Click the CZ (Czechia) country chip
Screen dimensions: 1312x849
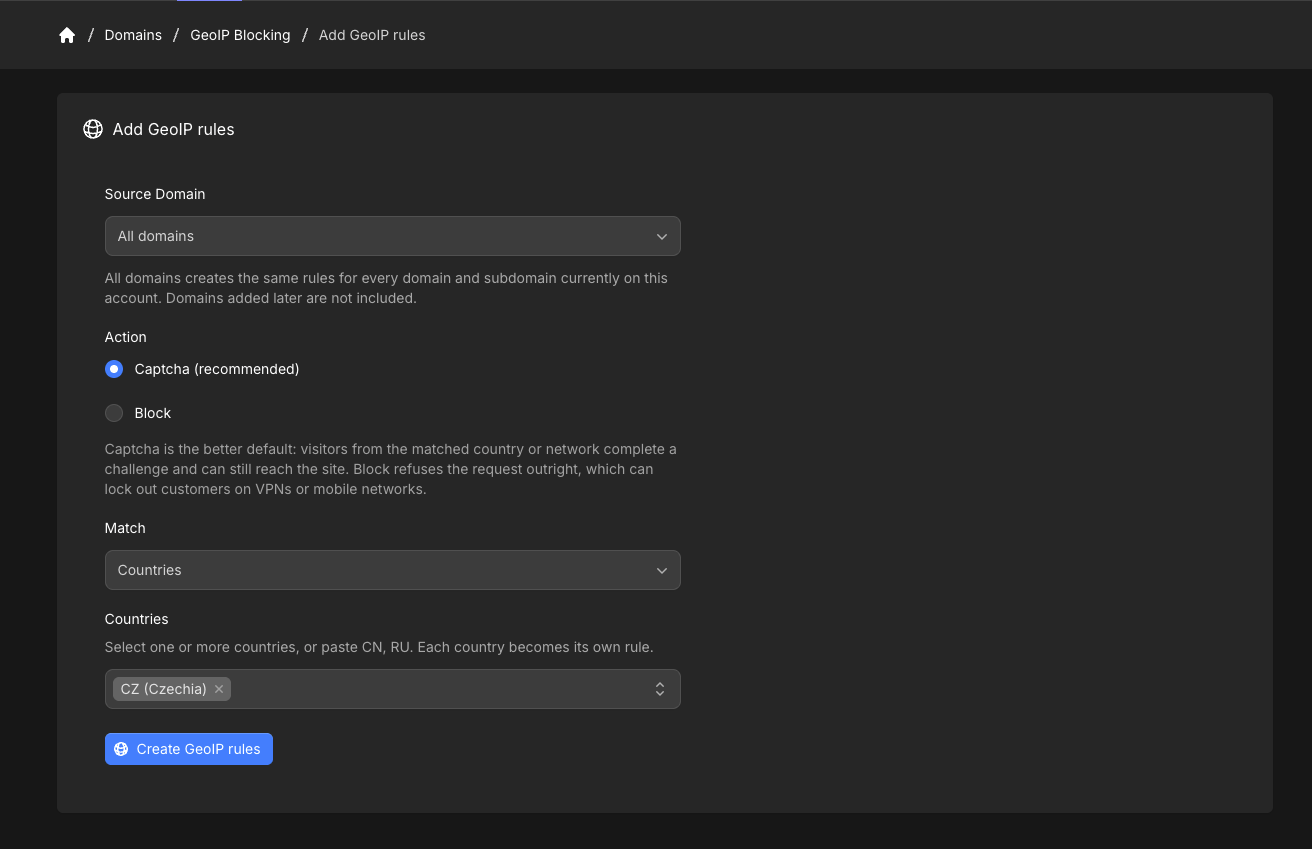point(172,689)
